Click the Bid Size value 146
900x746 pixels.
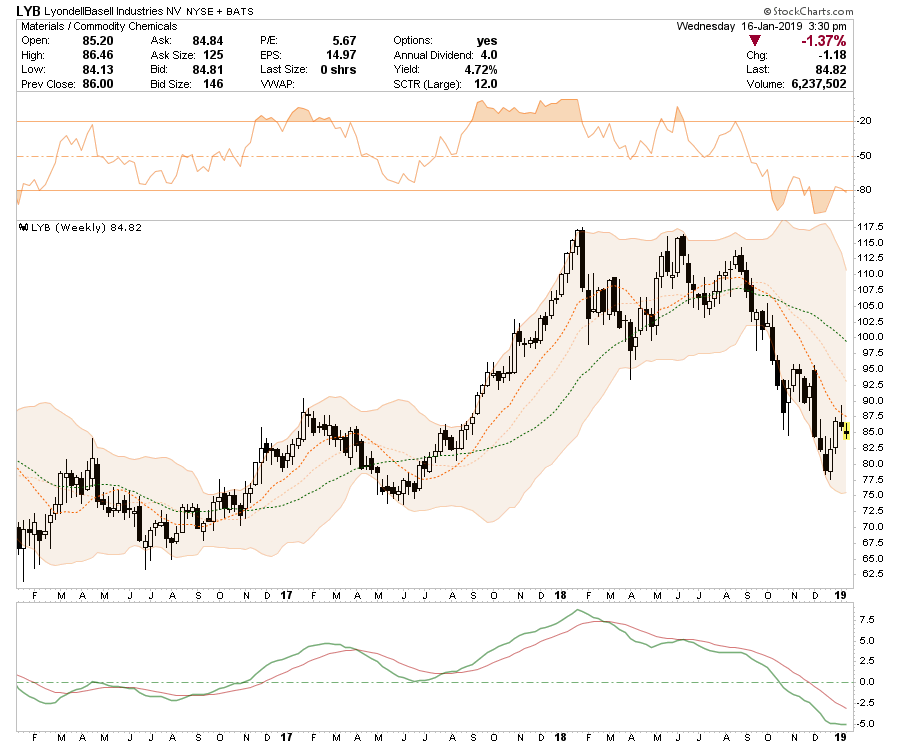(213, 84)
